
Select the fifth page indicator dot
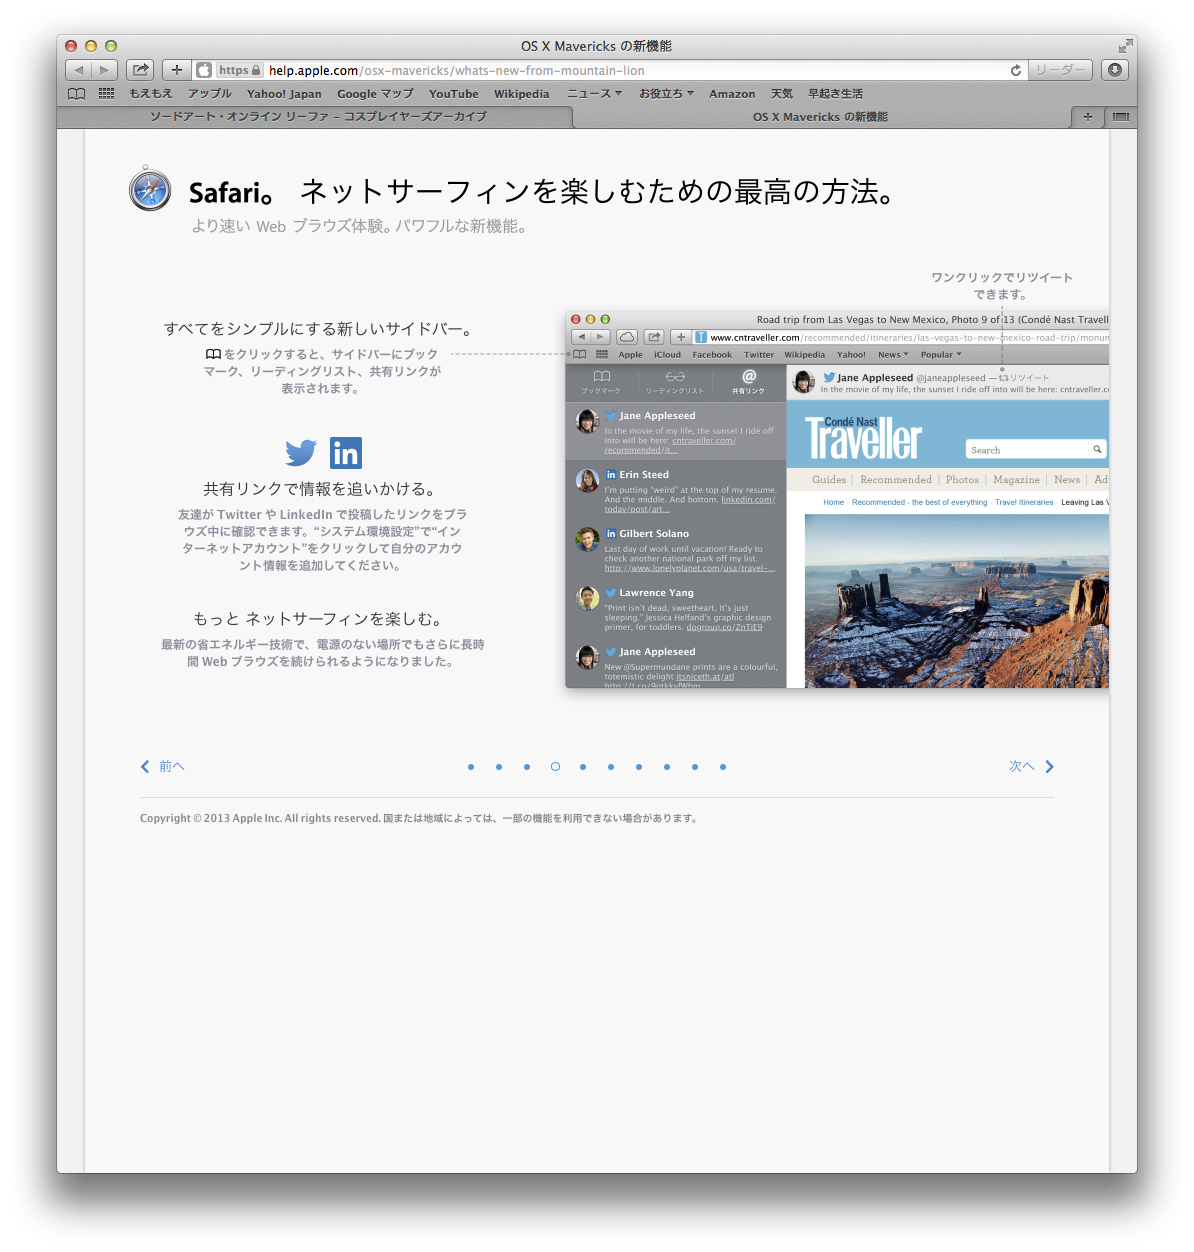pos(583,767)
